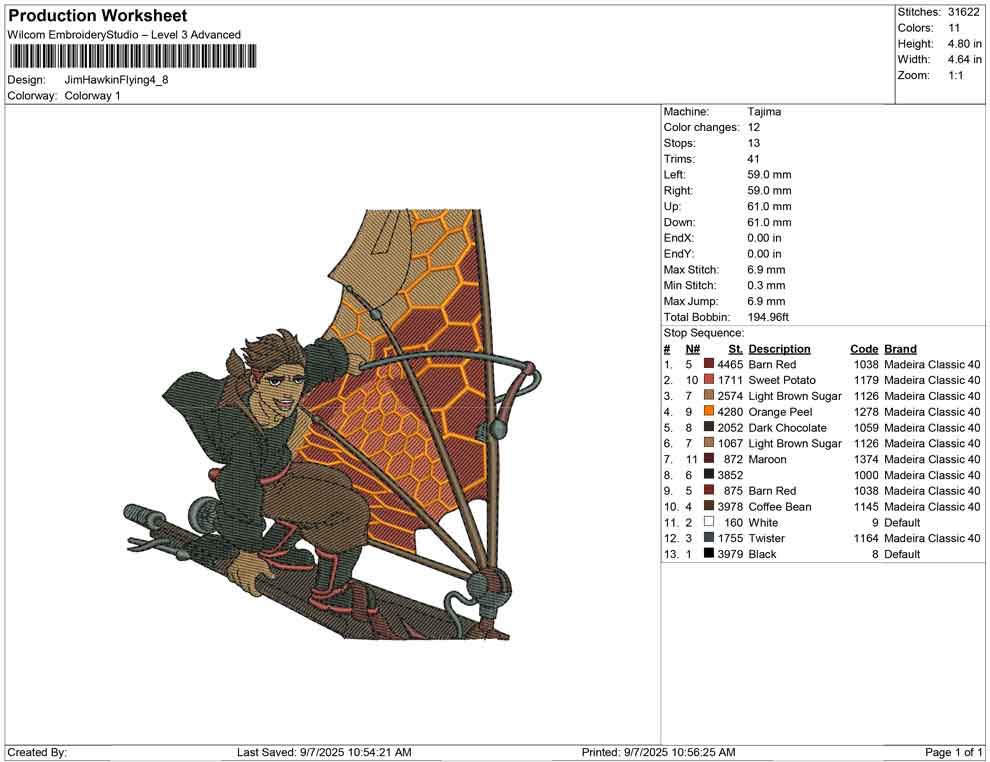Viewport: 990px width, 762px height.
Task: Click the "Up:" label
Action: [672, 206]
